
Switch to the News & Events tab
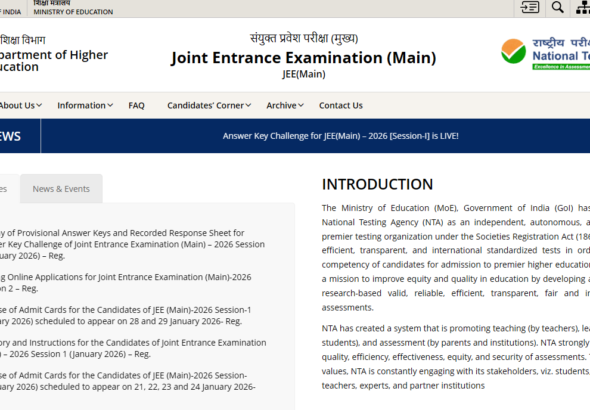click(x=61, y=189)
